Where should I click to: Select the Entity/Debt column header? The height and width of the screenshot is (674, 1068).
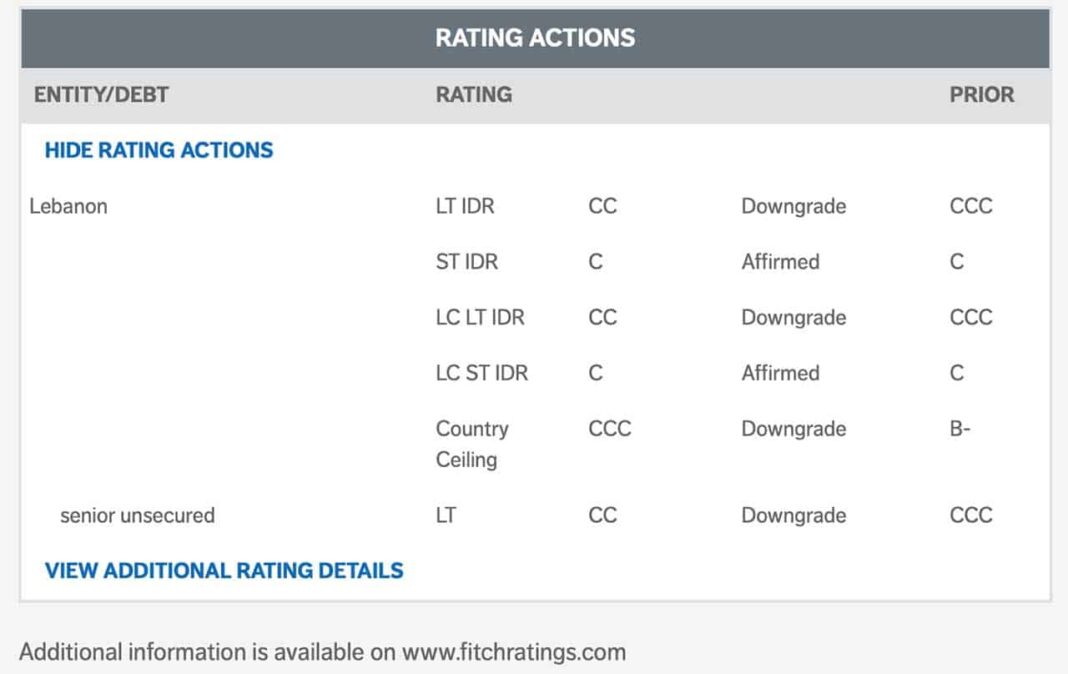(x=101, y=95)
